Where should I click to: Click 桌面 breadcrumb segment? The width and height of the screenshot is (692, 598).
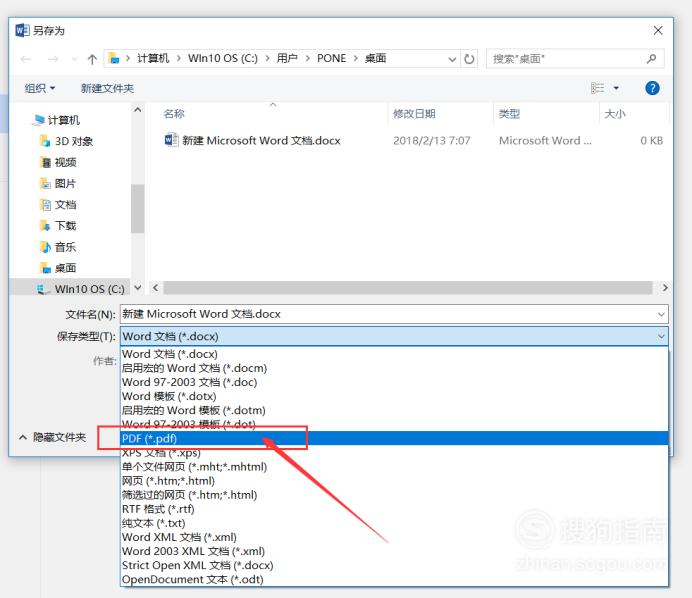(376, 58)
